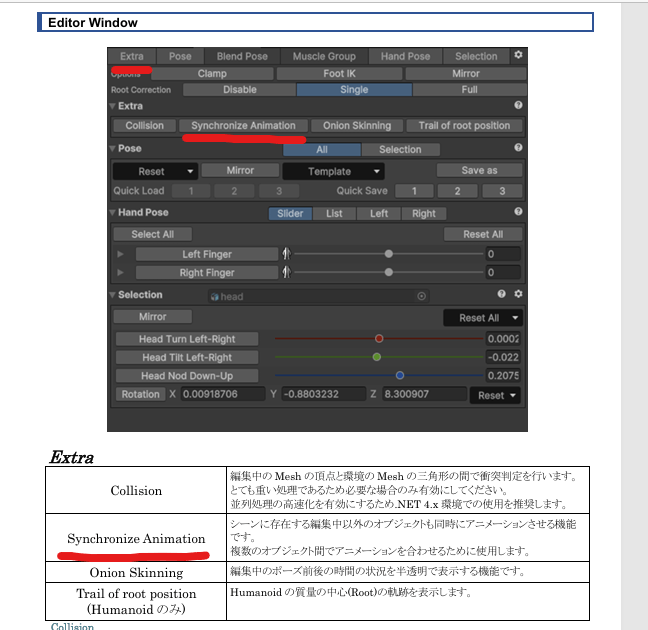Click Mirror button in Selection section
The width and height of the screenshot is (648, 630).
coord(152,317)
